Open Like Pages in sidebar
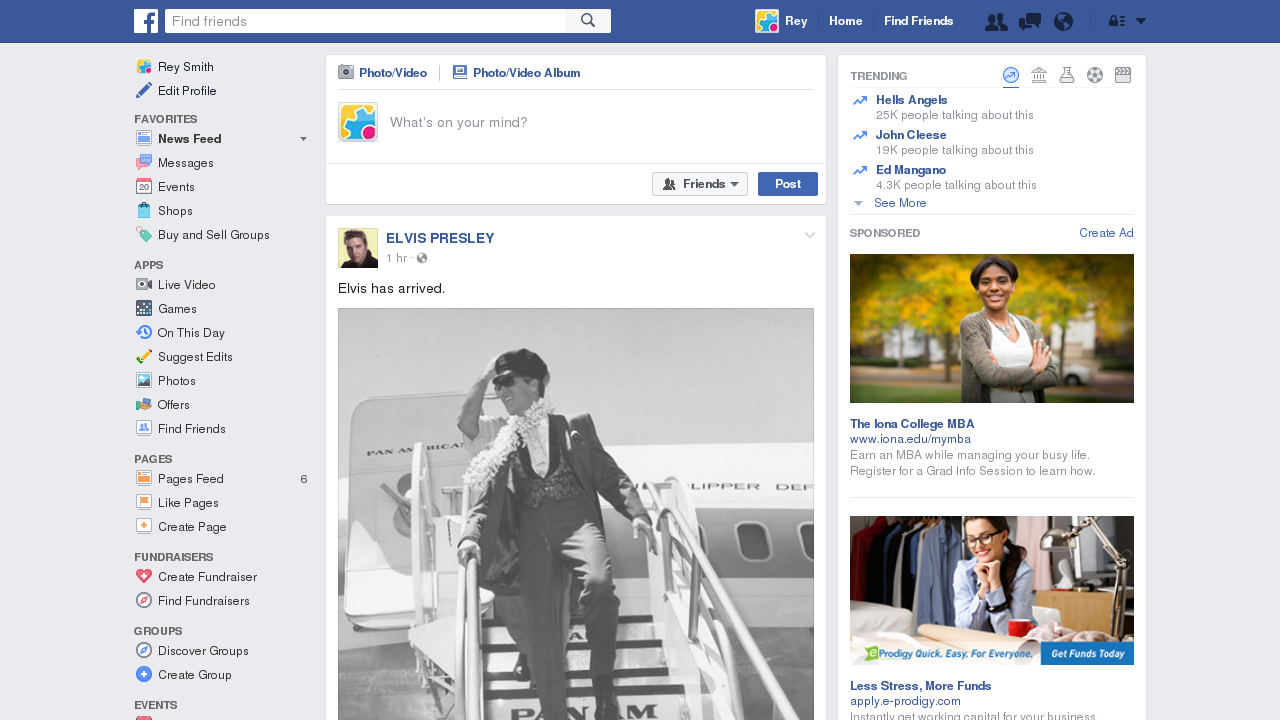The width and height of the screenshot is (1280, 720). (x=188, y=503)
